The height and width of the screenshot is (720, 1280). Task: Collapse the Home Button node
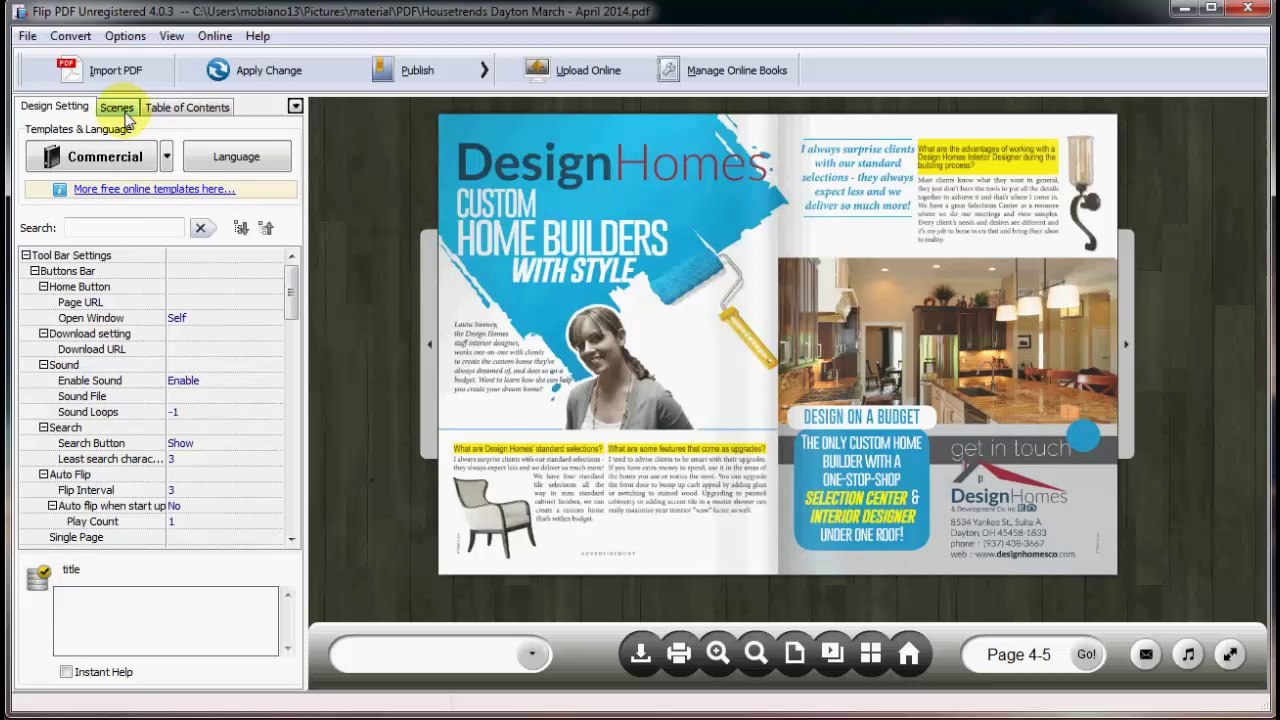click(x=44, y=287)
